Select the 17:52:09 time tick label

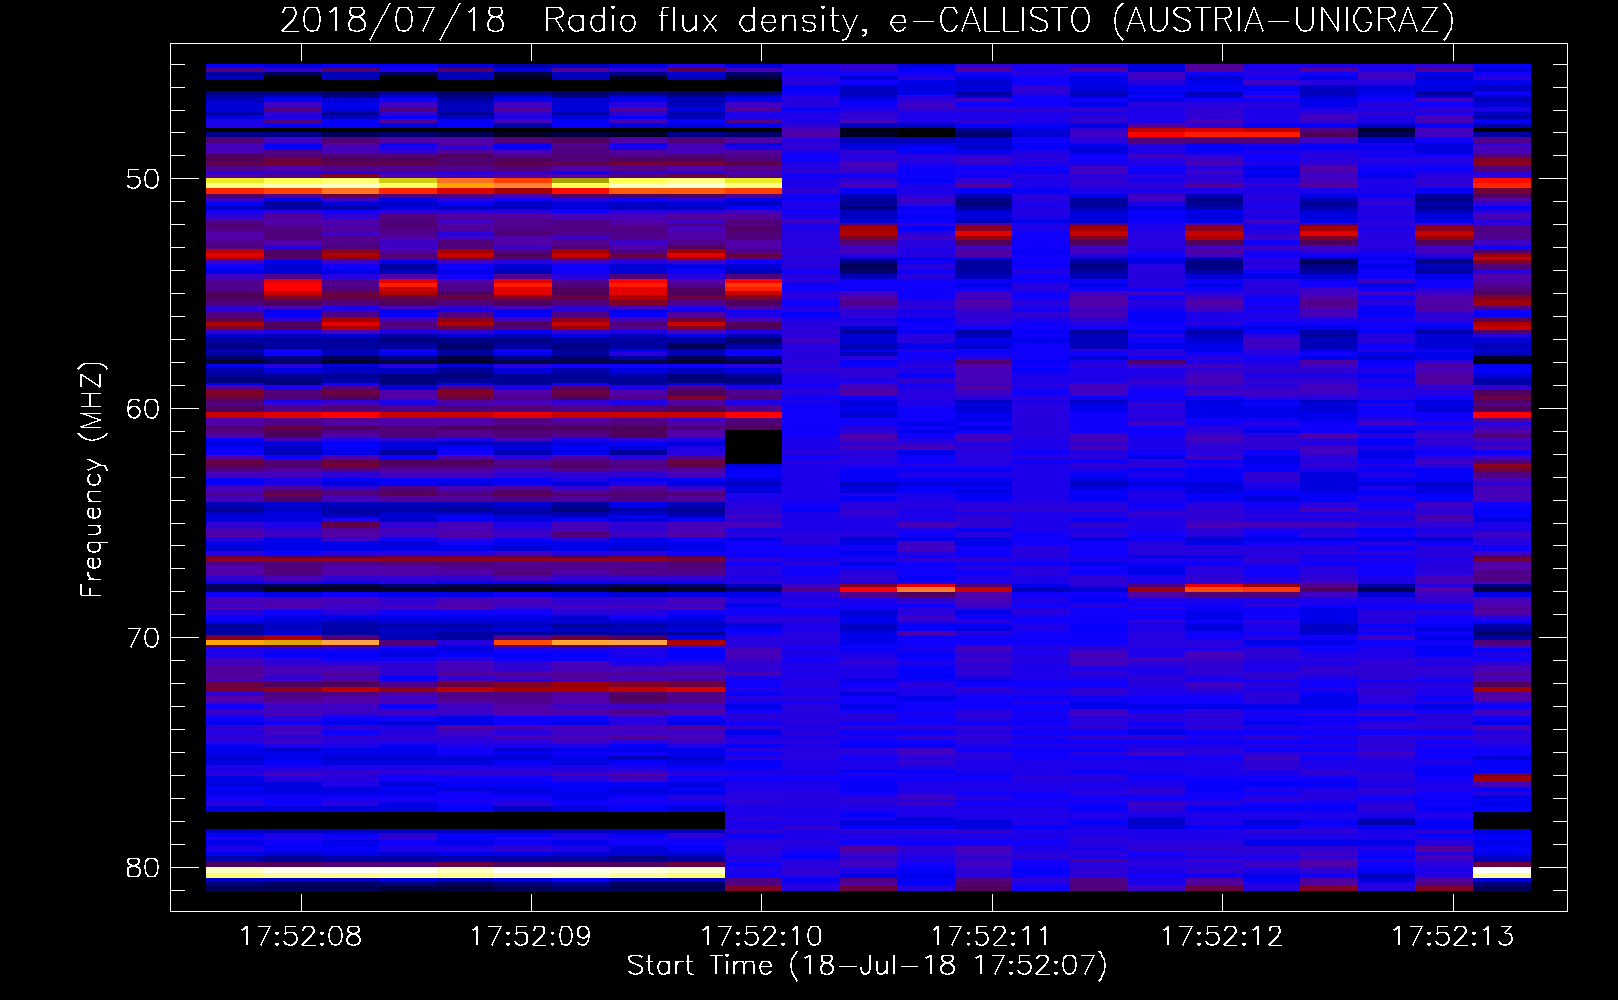pyautogui.click(x=530, y=936)
